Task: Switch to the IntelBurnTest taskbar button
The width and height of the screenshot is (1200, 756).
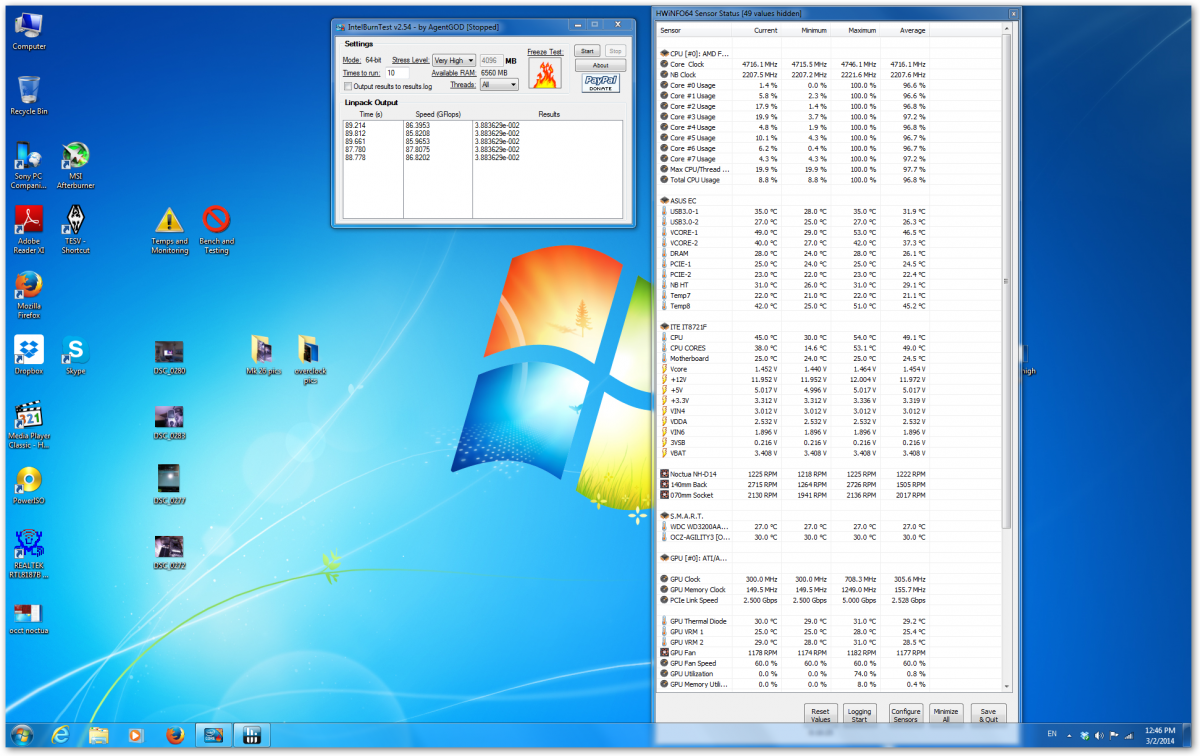Action: [x=213, y=736]
